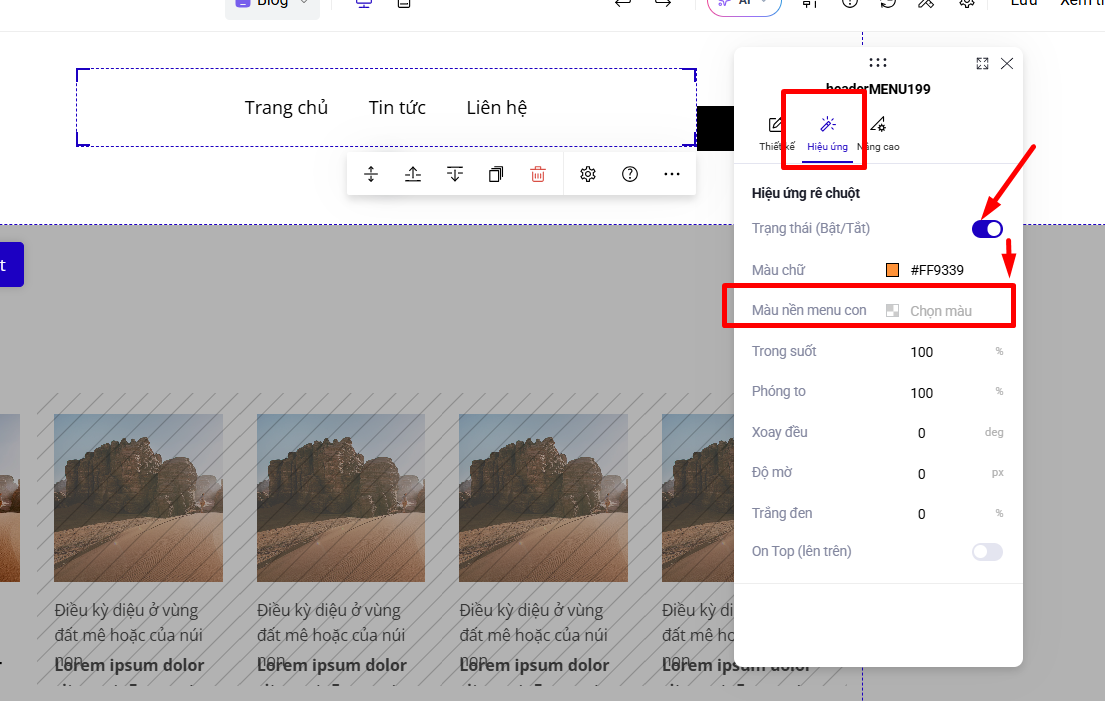The width and height of the screenshot is (1105, 701).
Task: Click the undo arrow in the top bar
Action: 623,4
